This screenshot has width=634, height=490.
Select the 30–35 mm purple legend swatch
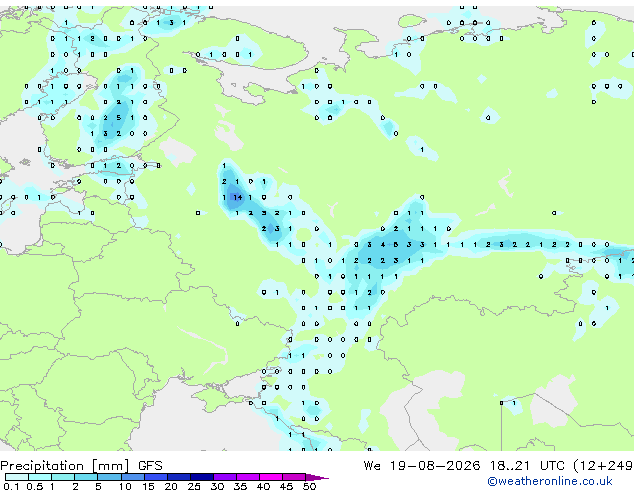tap(224, 477)
